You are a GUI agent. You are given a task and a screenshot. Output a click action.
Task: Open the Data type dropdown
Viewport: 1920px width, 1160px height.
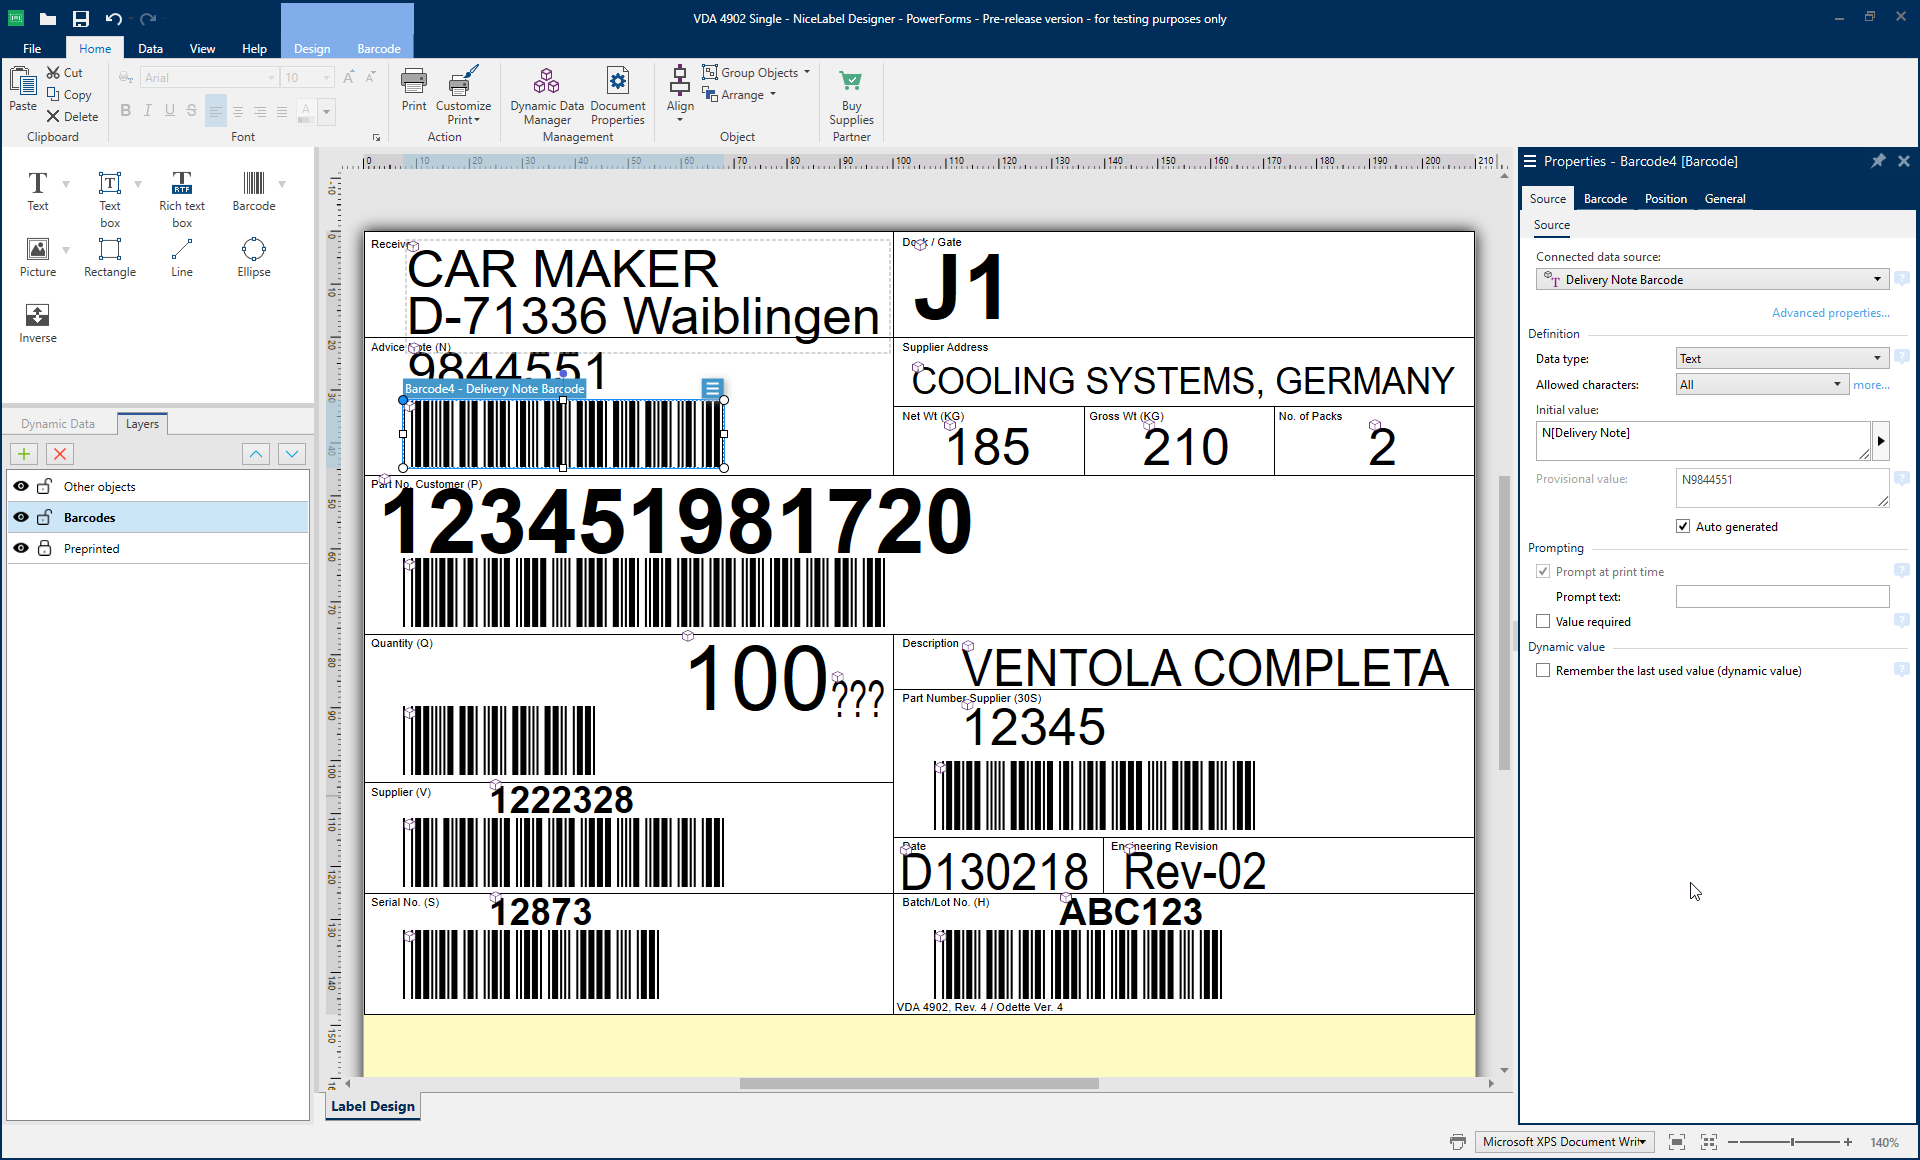(1877, 359)
